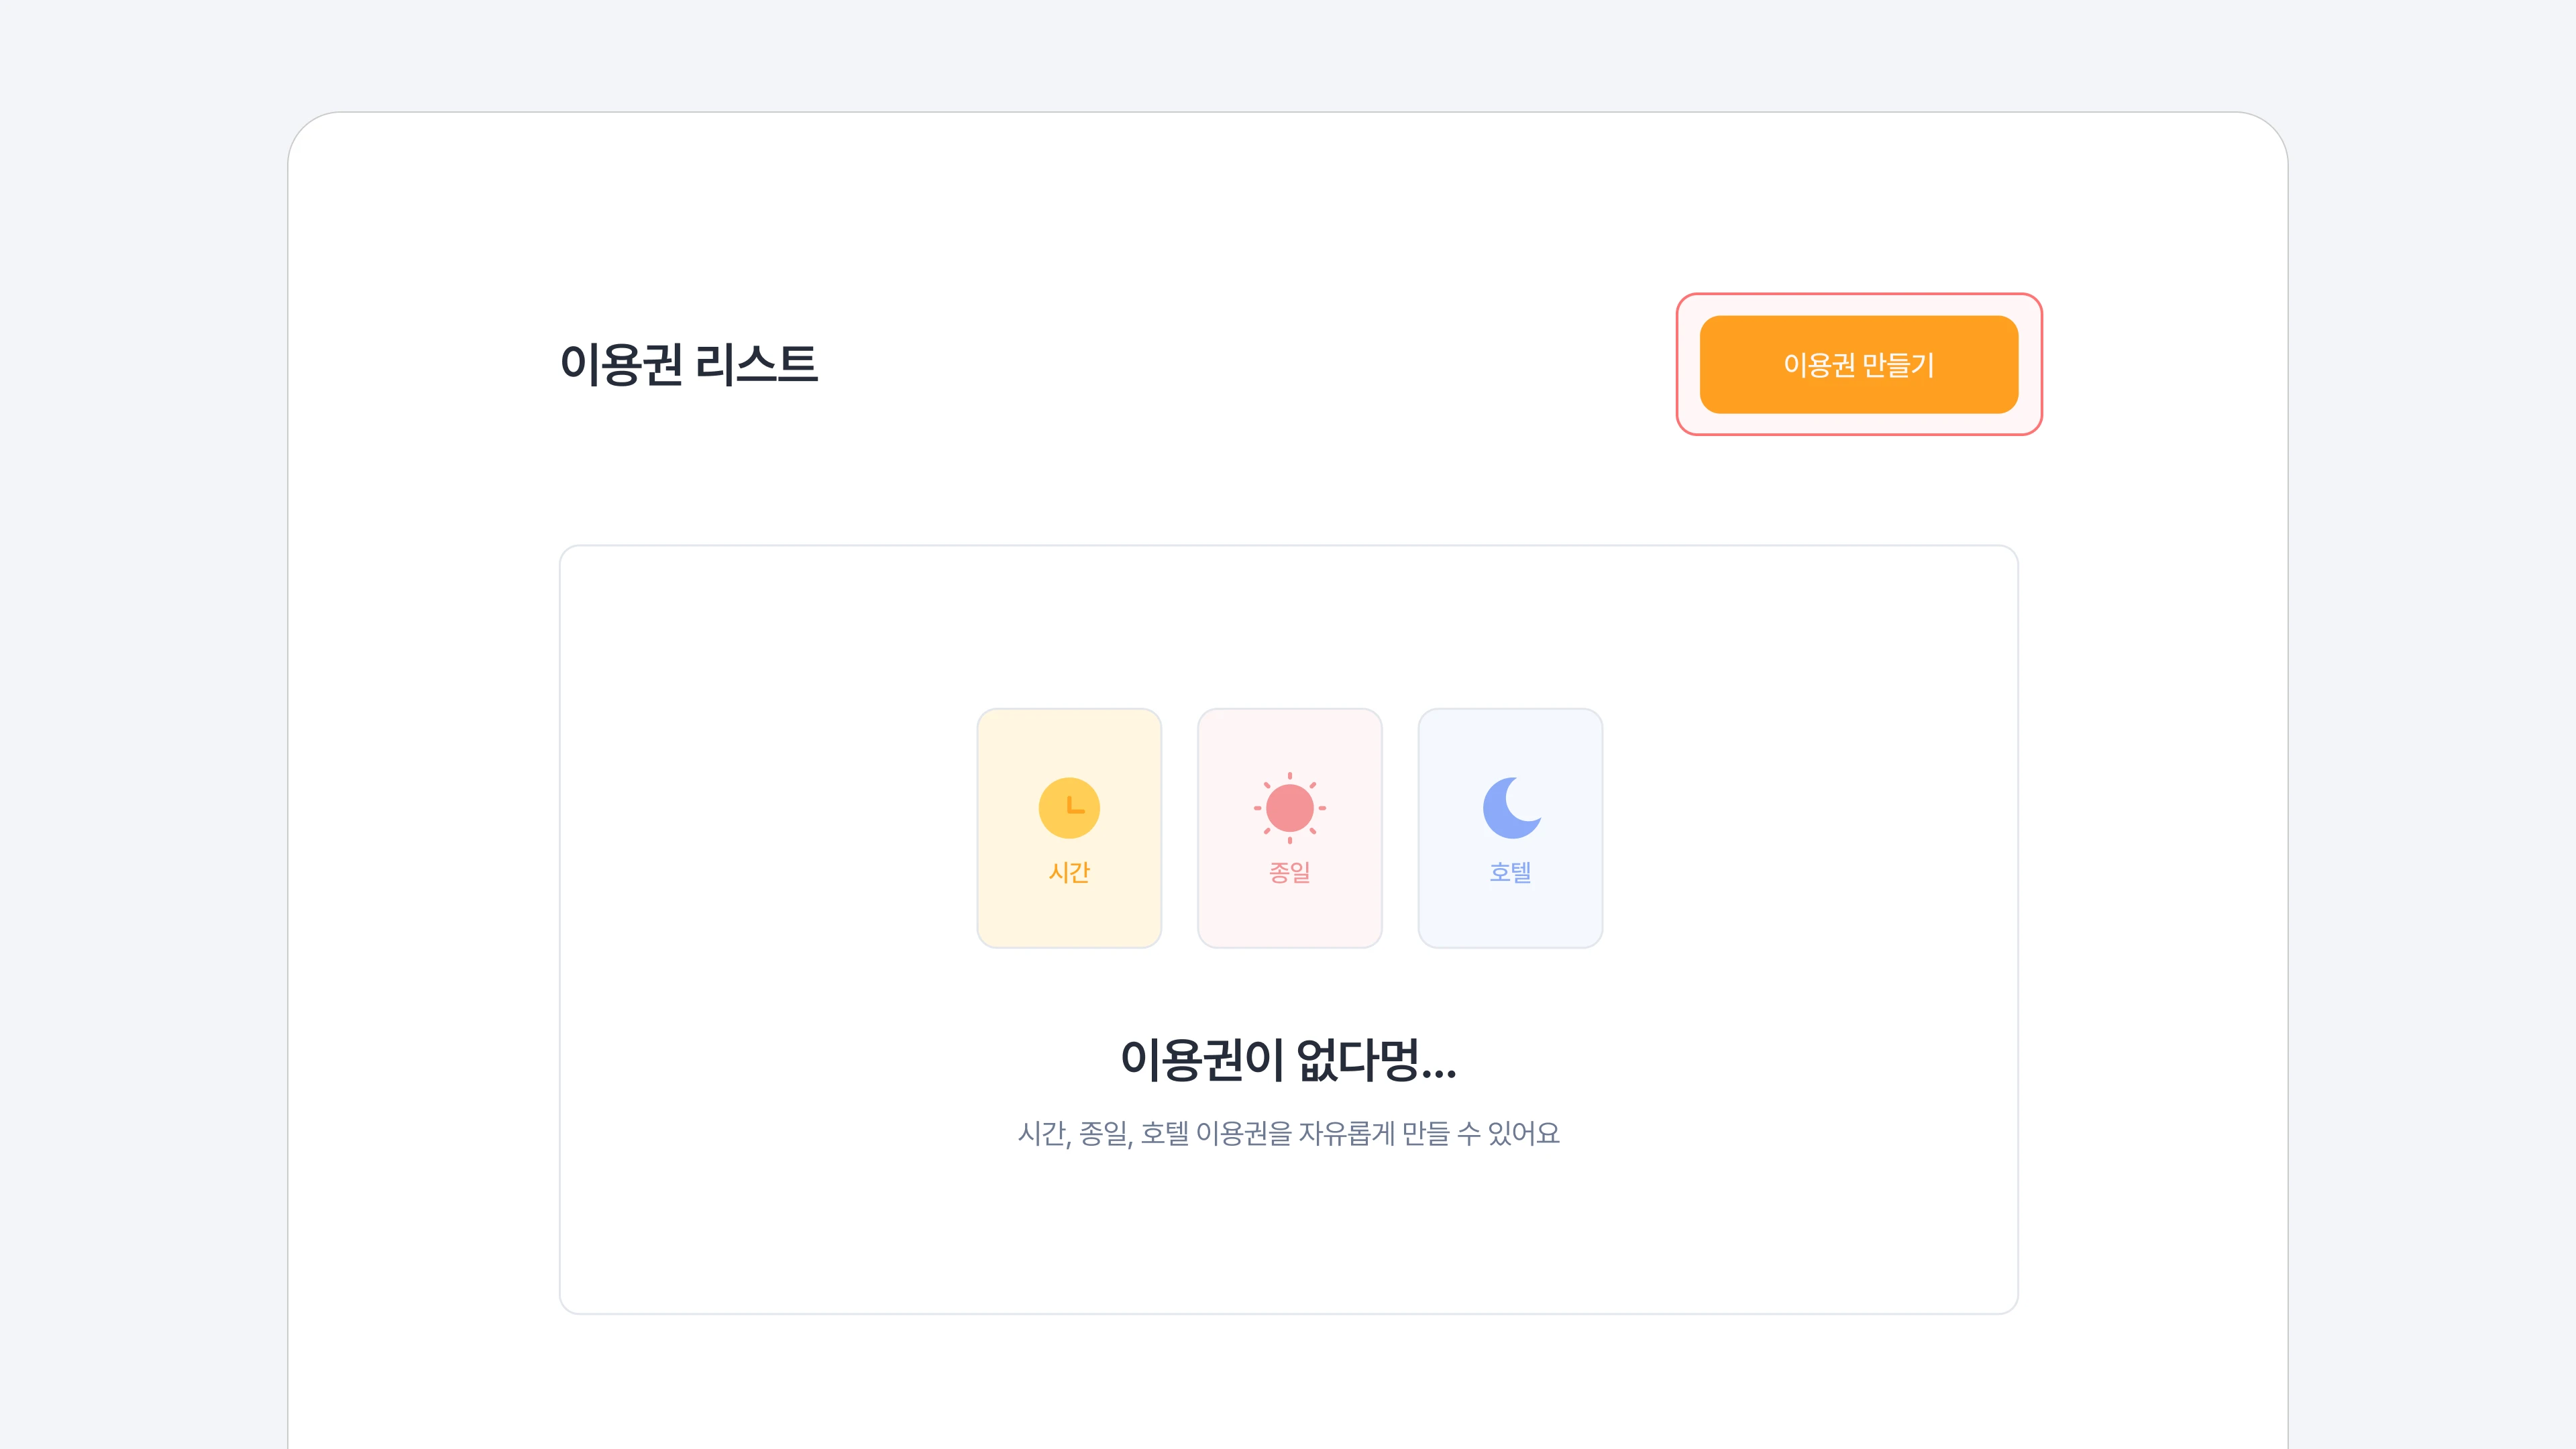Choose the pink 종일 pass card
The height and width of the screenshot is (1449, 2576).
(x=1289, y=828)
